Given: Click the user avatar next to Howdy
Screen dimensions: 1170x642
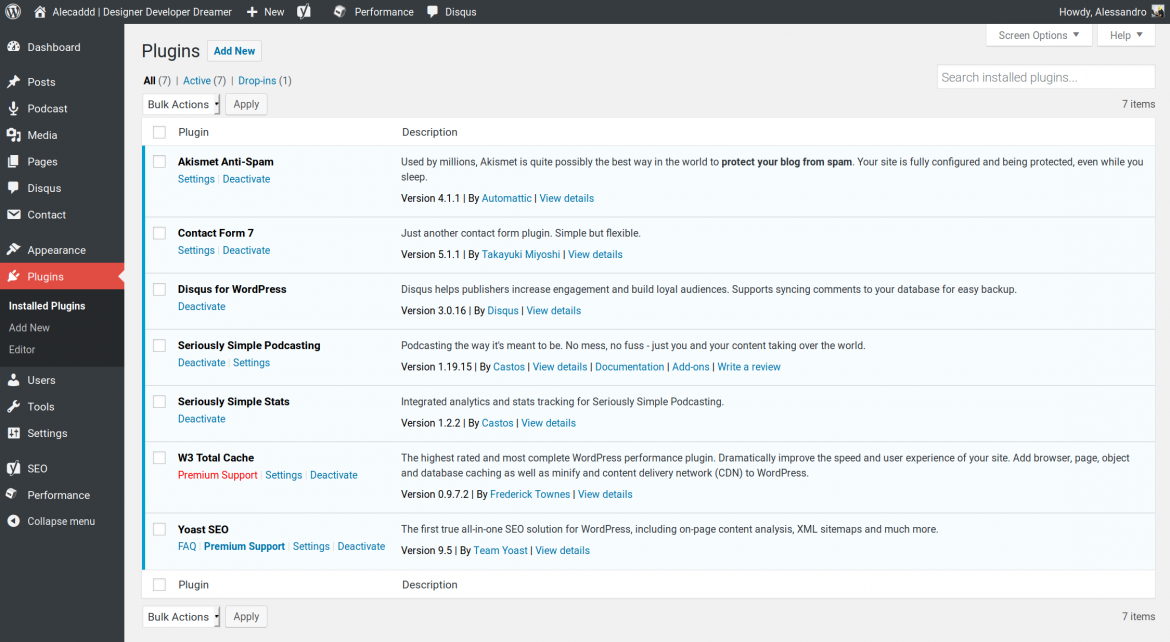Looking at the screenshot, I should (1157, 12).
